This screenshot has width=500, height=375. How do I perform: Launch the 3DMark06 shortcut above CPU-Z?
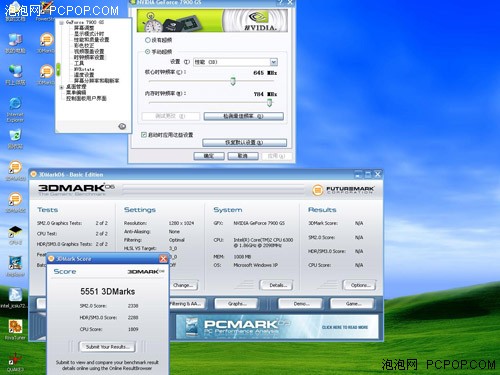click(15, 199)
